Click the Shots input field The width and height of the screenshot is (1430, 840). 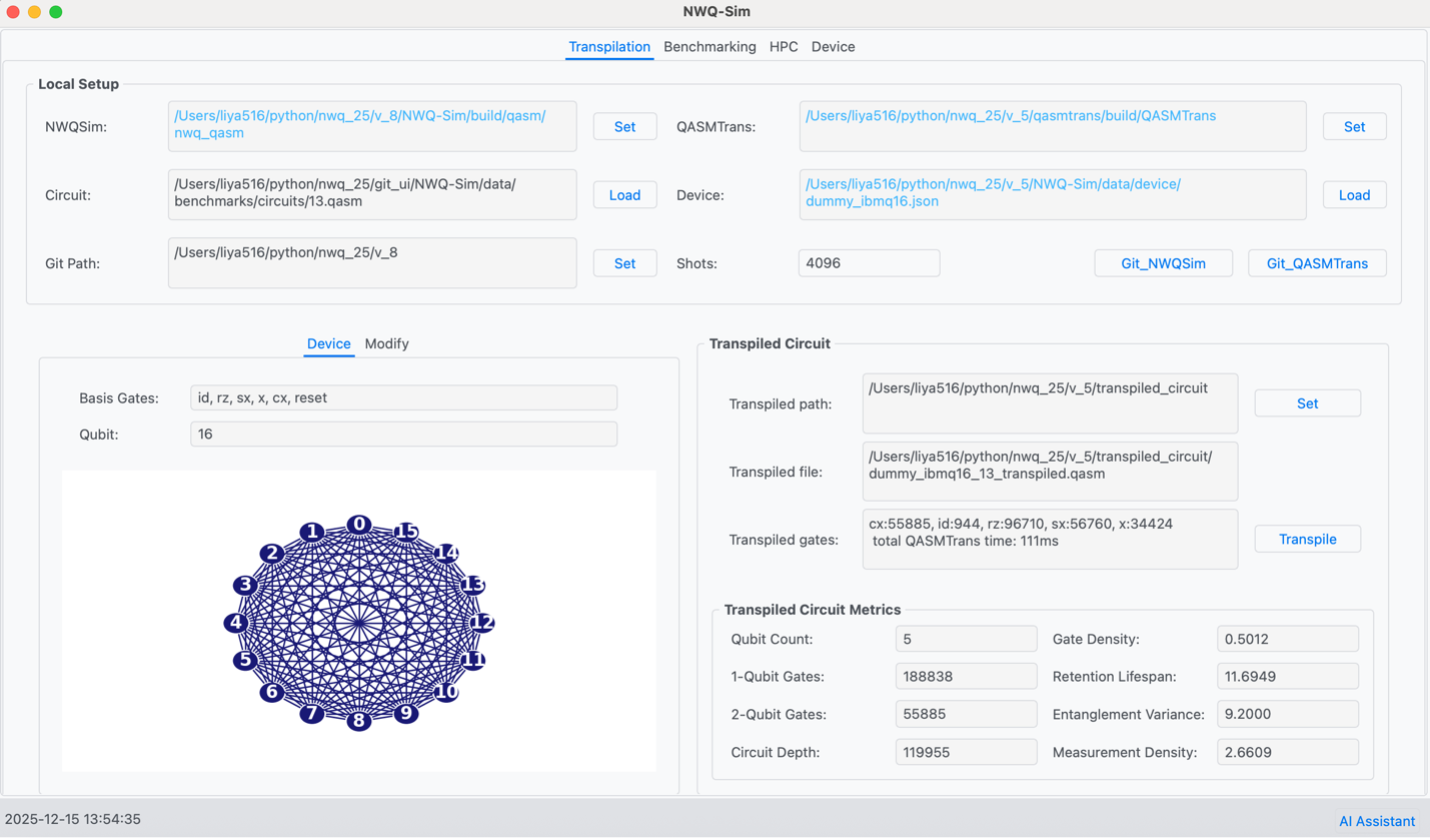[868, 264]
